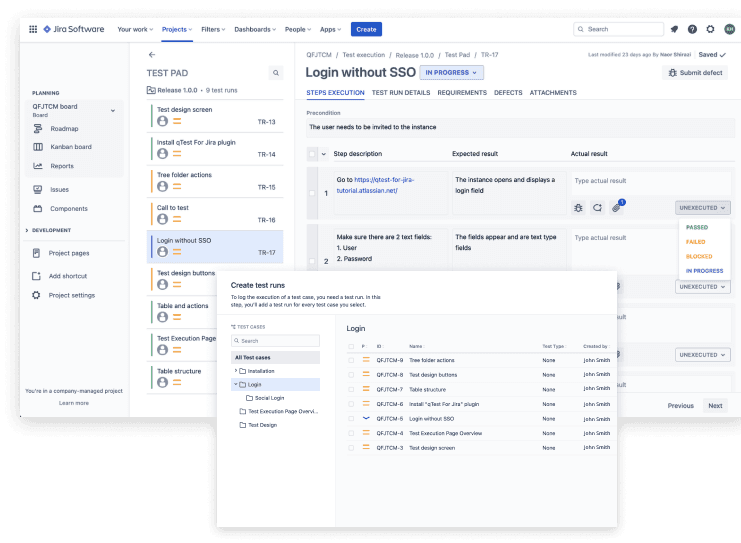Go back using the left arrow icon
The image size is (741, 543).
(x=152, y=55)
